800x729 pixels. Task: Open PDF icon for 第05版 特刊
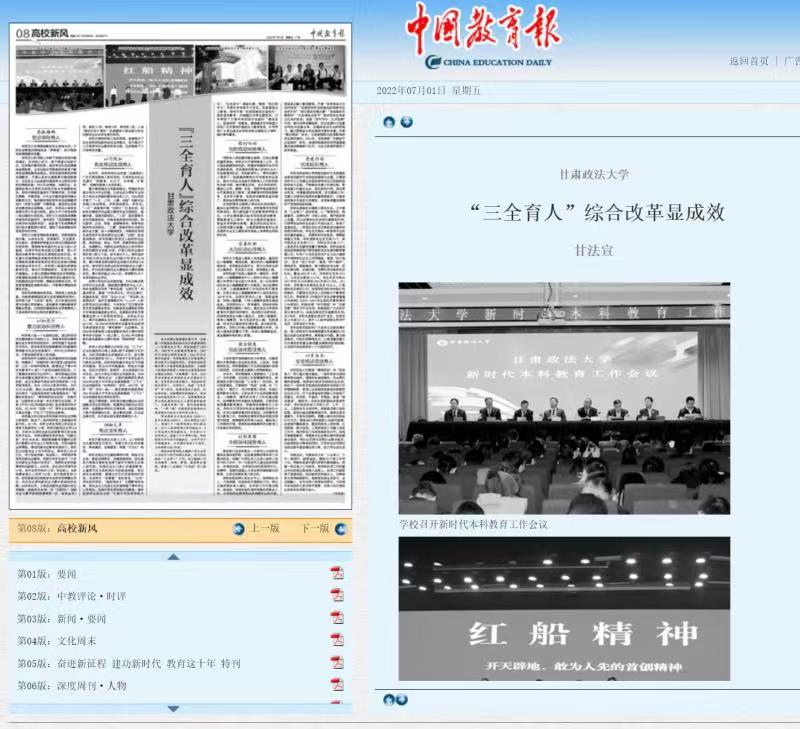[337, 662]
